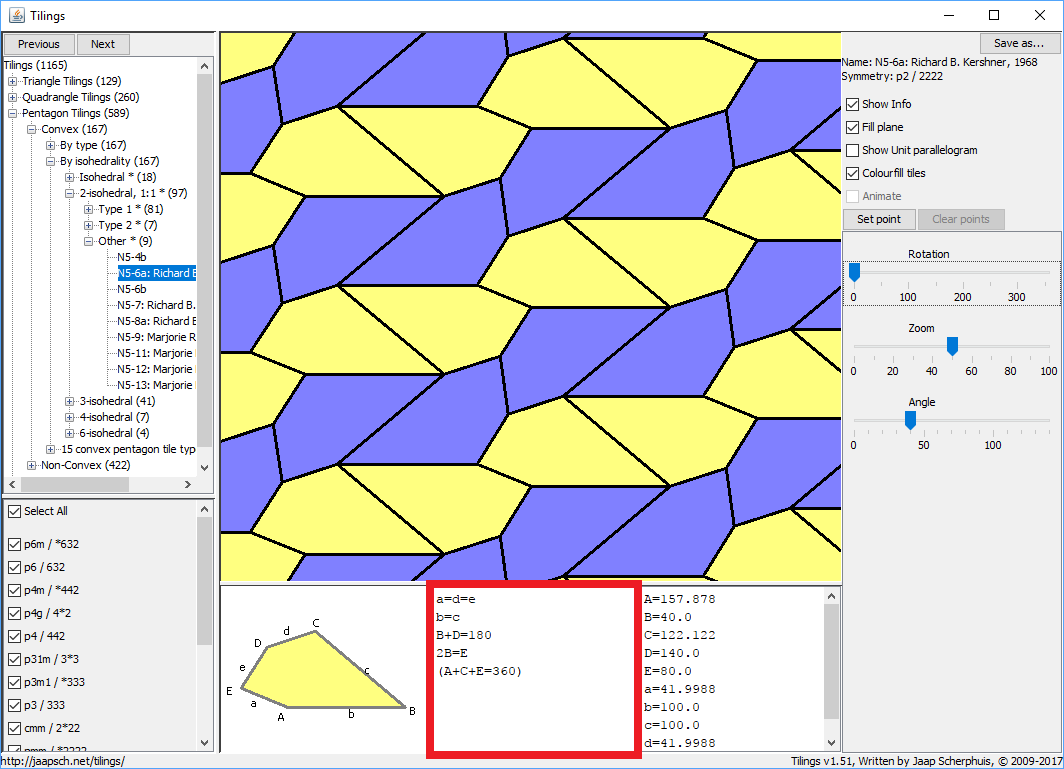The width and height of the screenshot is (1064, 769).
Task: Select the N5-6a: Richard tiling row
Action: [156, 273]
